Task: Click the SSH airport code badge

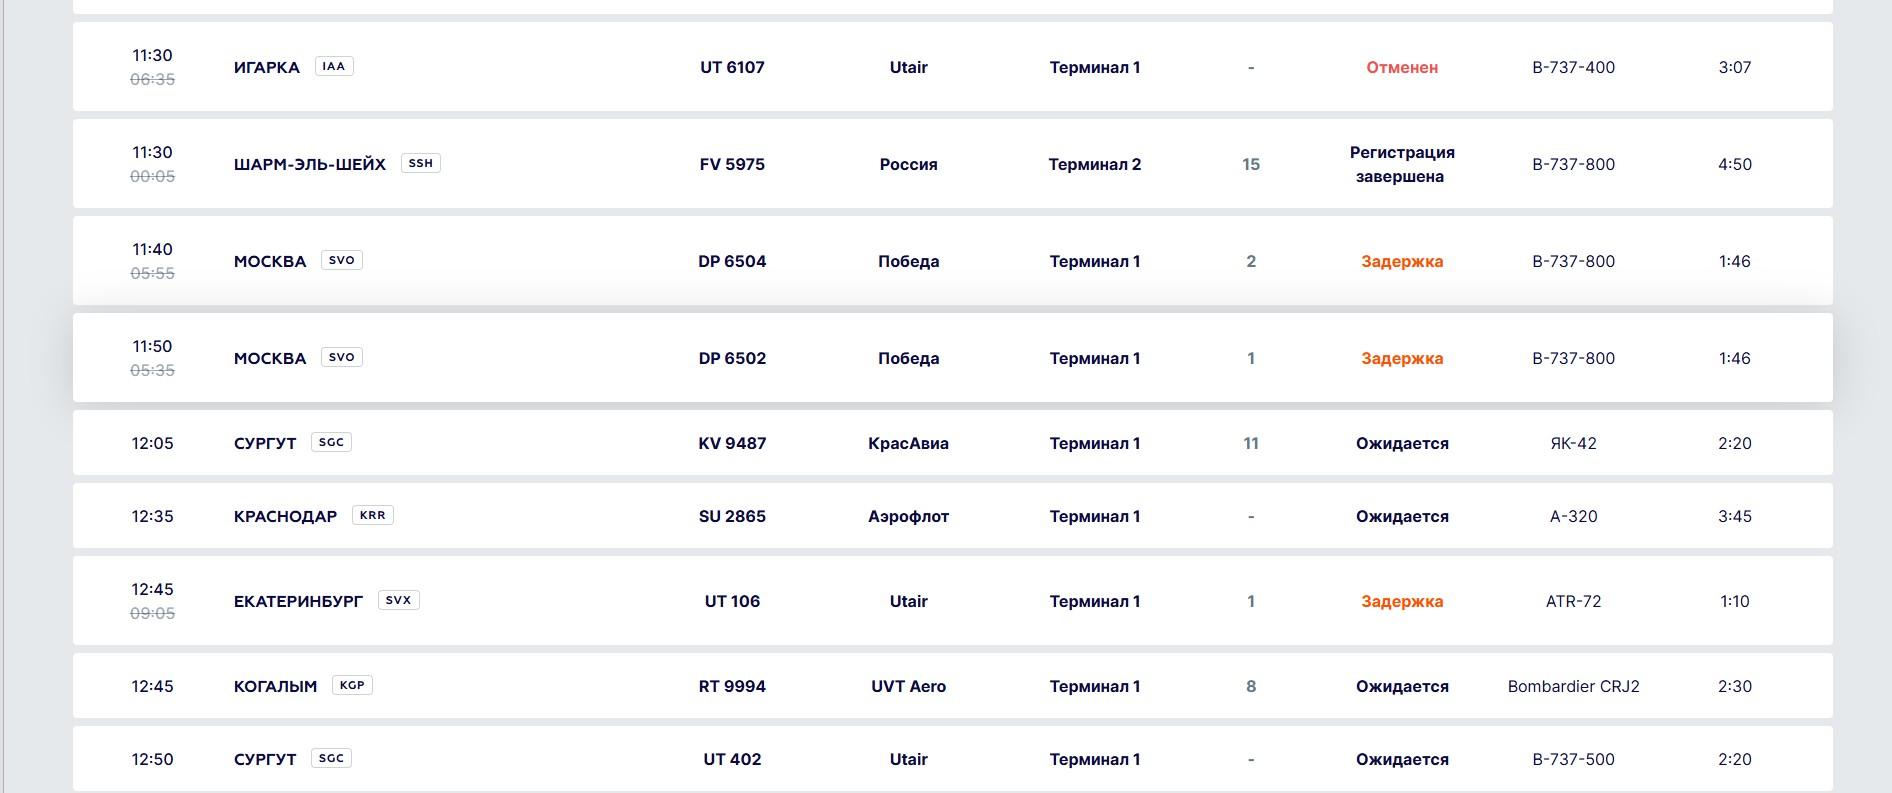Action: (x=420, y=163)
